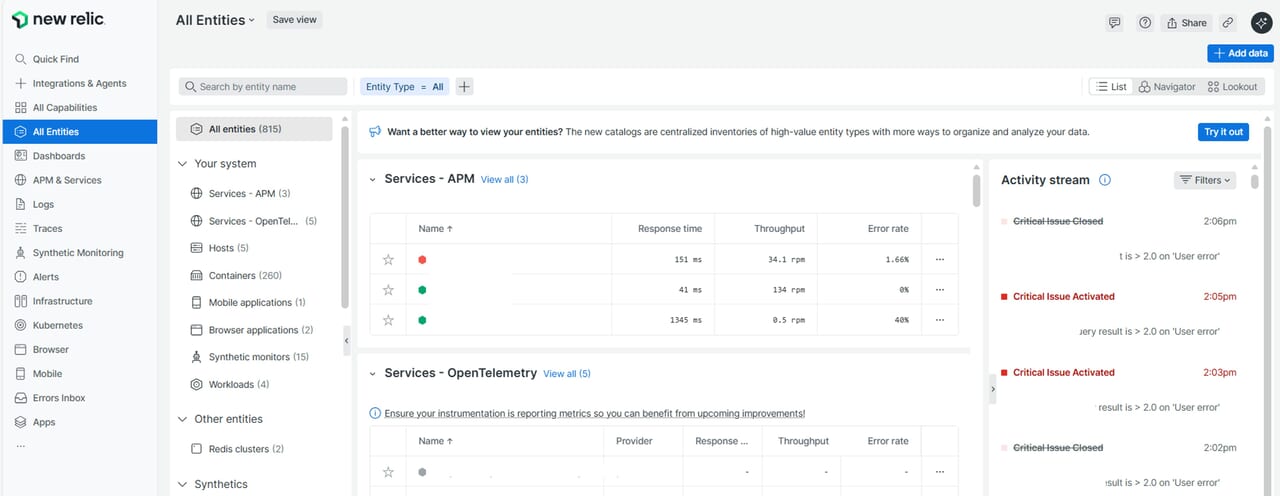Image resolution: width=1280 pixels, height=496 pixels.
Task: Click the Add data button
Action: click(x=1240, y=53)
